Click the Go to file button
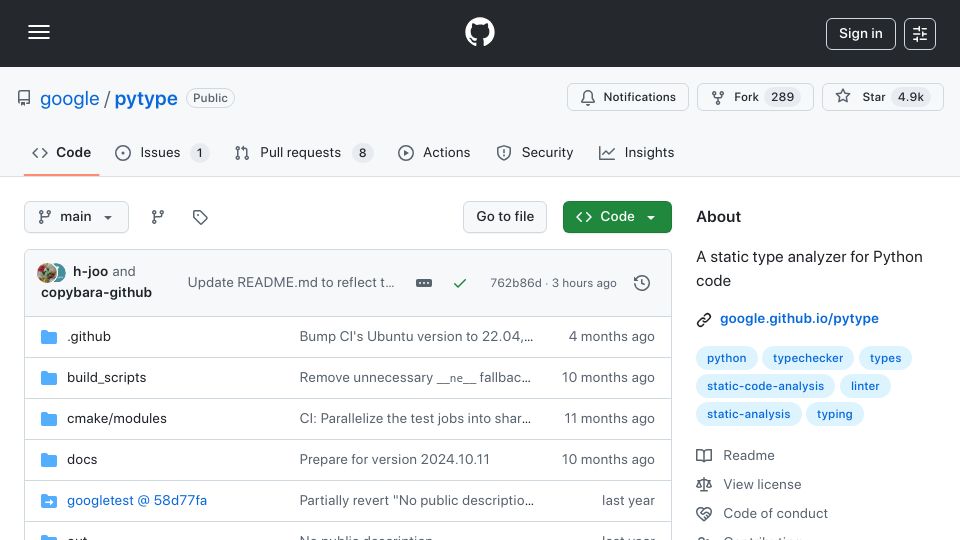 [504, 217]
